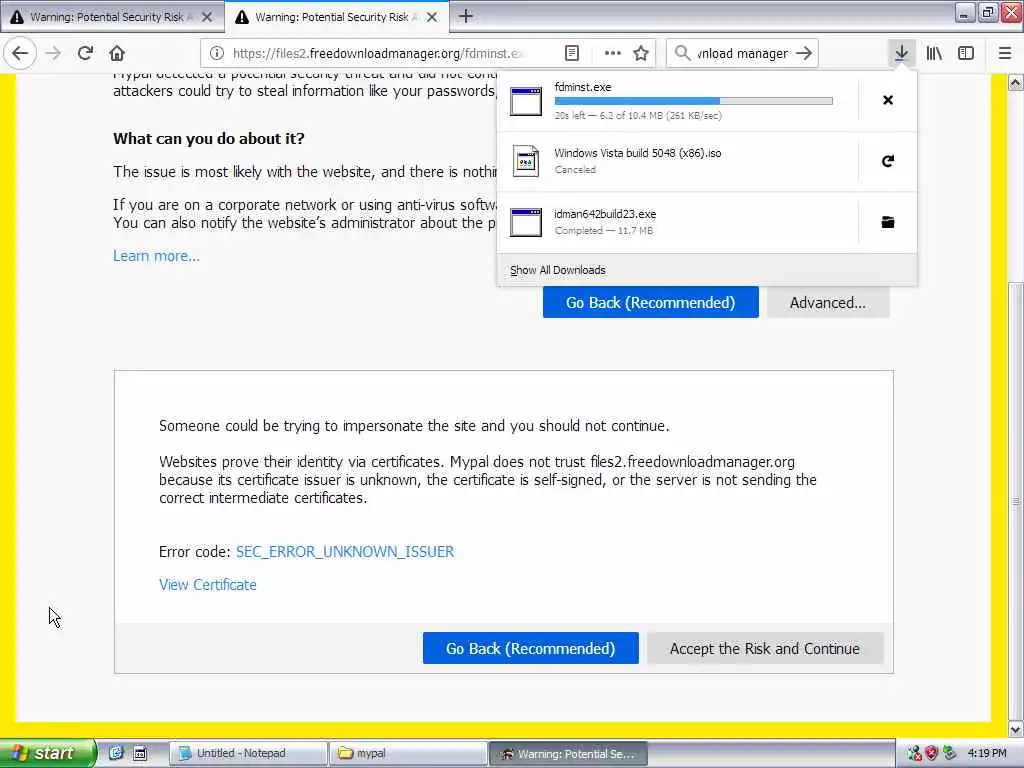Image resolution: width=1024 pixels, height=768 pixels.
Task: Open the hamburger application menu
Action: pos(1004,54)
